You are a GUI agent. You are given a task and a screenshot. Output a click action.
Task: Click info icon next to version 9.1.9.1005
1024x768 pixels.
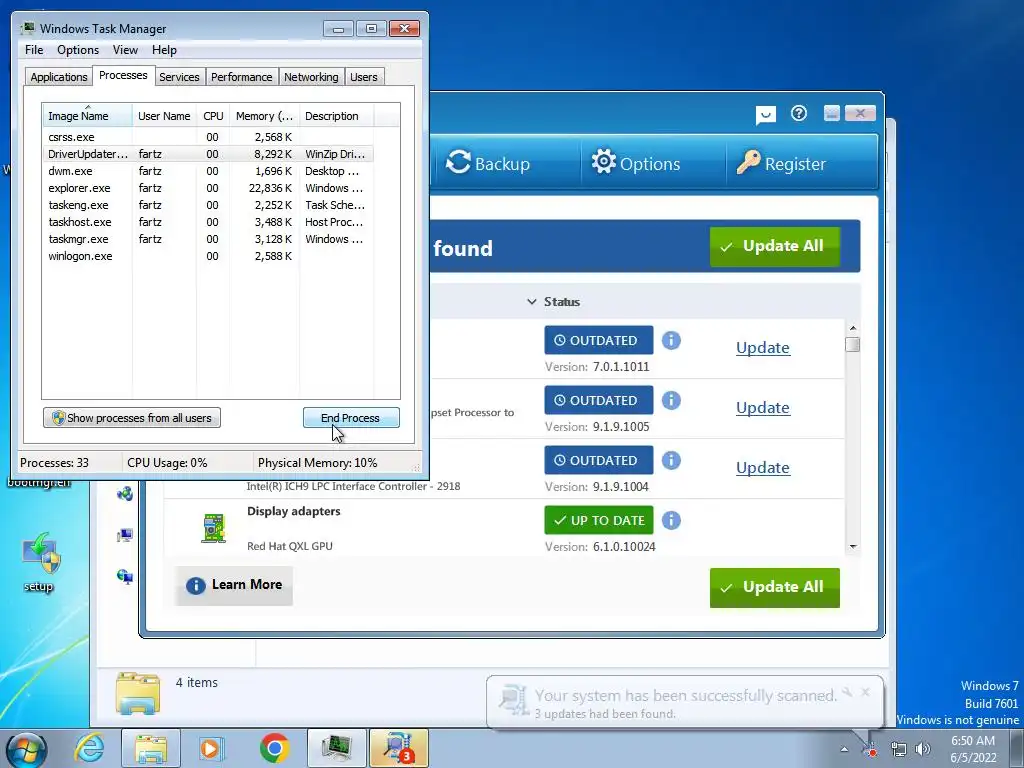(671, 400)
